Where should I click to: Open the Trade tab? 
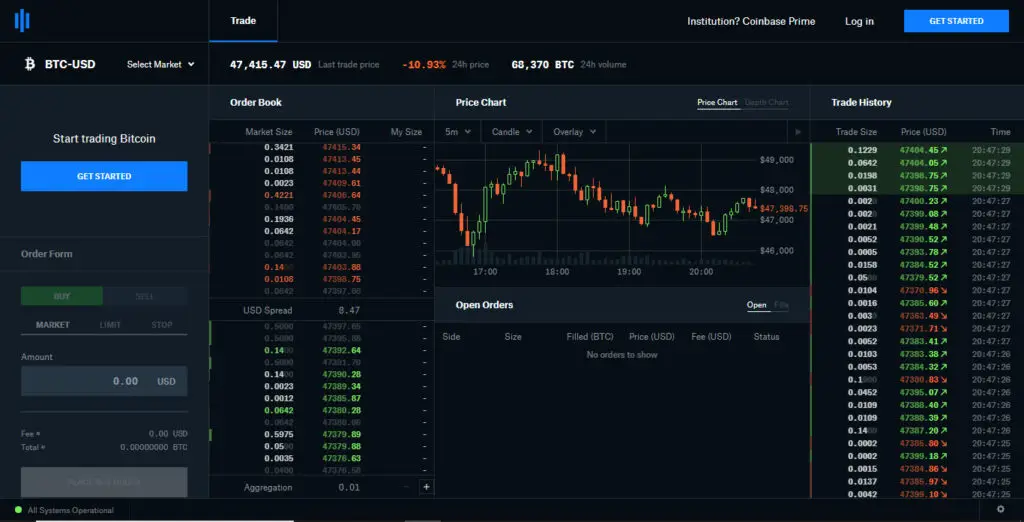coord(243,21)
